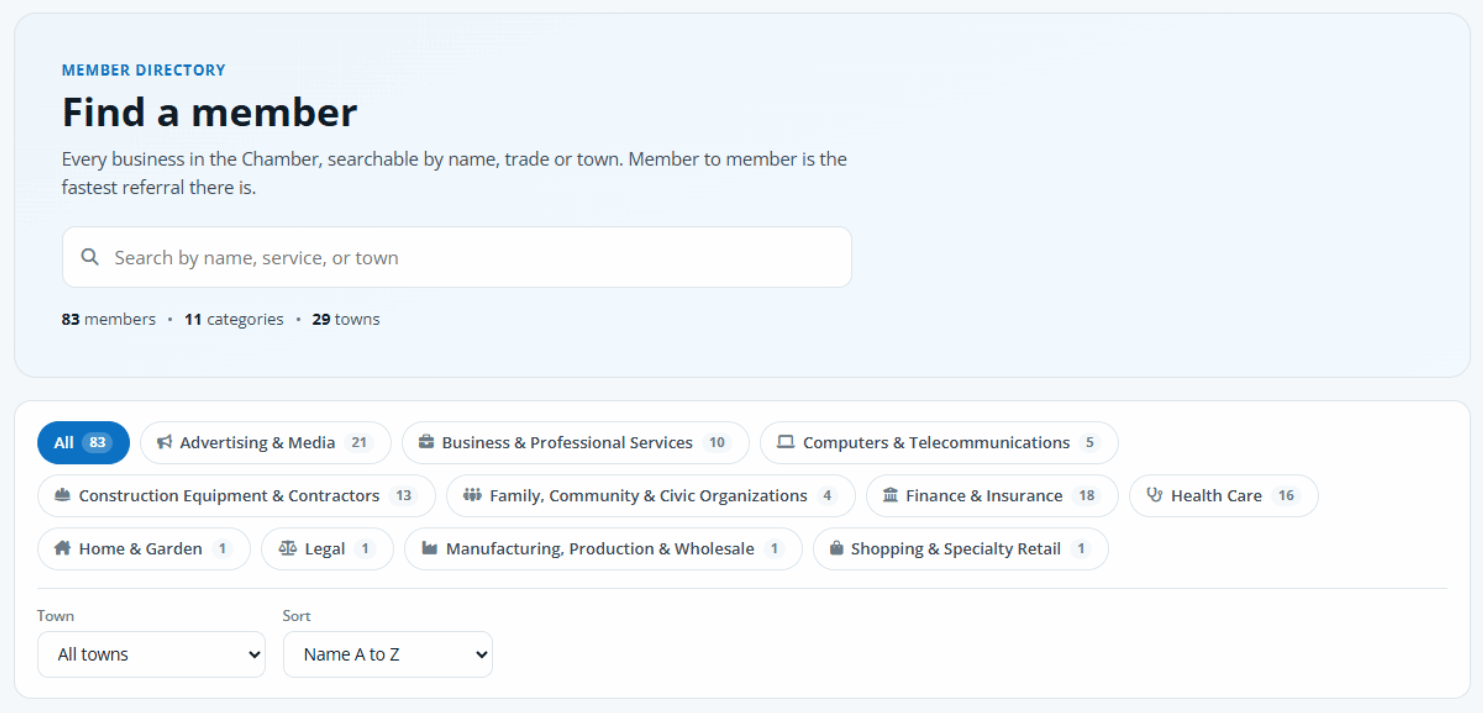Image resolution: width=1483 pixels, height=714 pixels.
Task: Click the scales icon on Legal chip
Action: (287, 548)
